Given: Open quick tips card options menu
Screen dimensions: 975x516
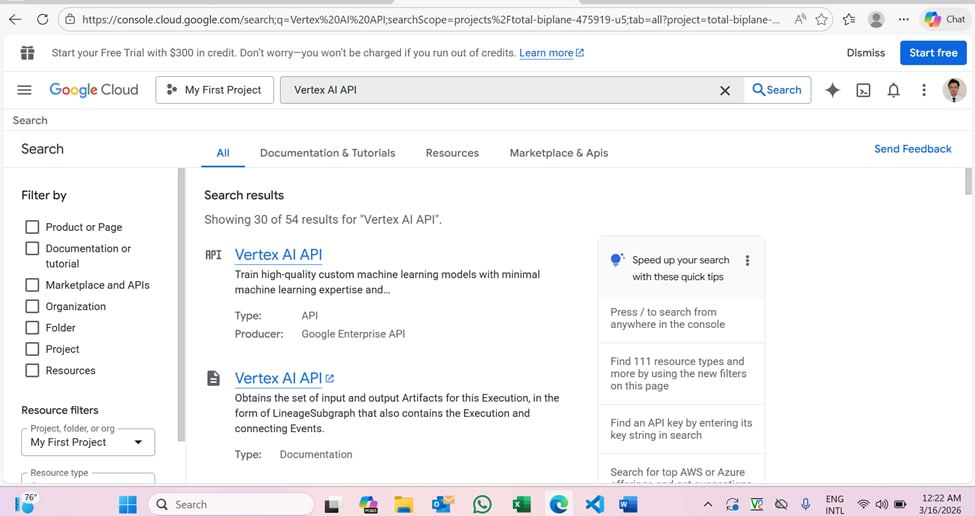Looking at the screenshot, I should point(747,260).
